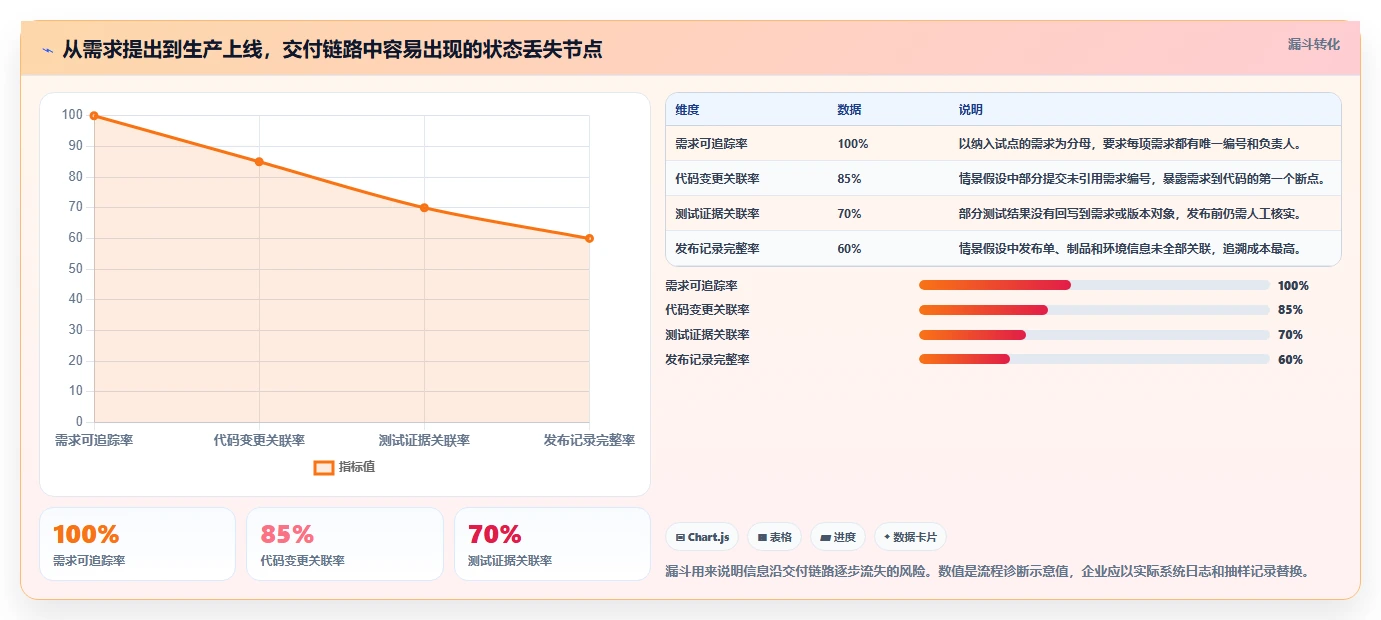Screen dimensions: 1381x620
Task: Click the 代码变更关联率 progress bar
Action: (x=1094, y=310)
